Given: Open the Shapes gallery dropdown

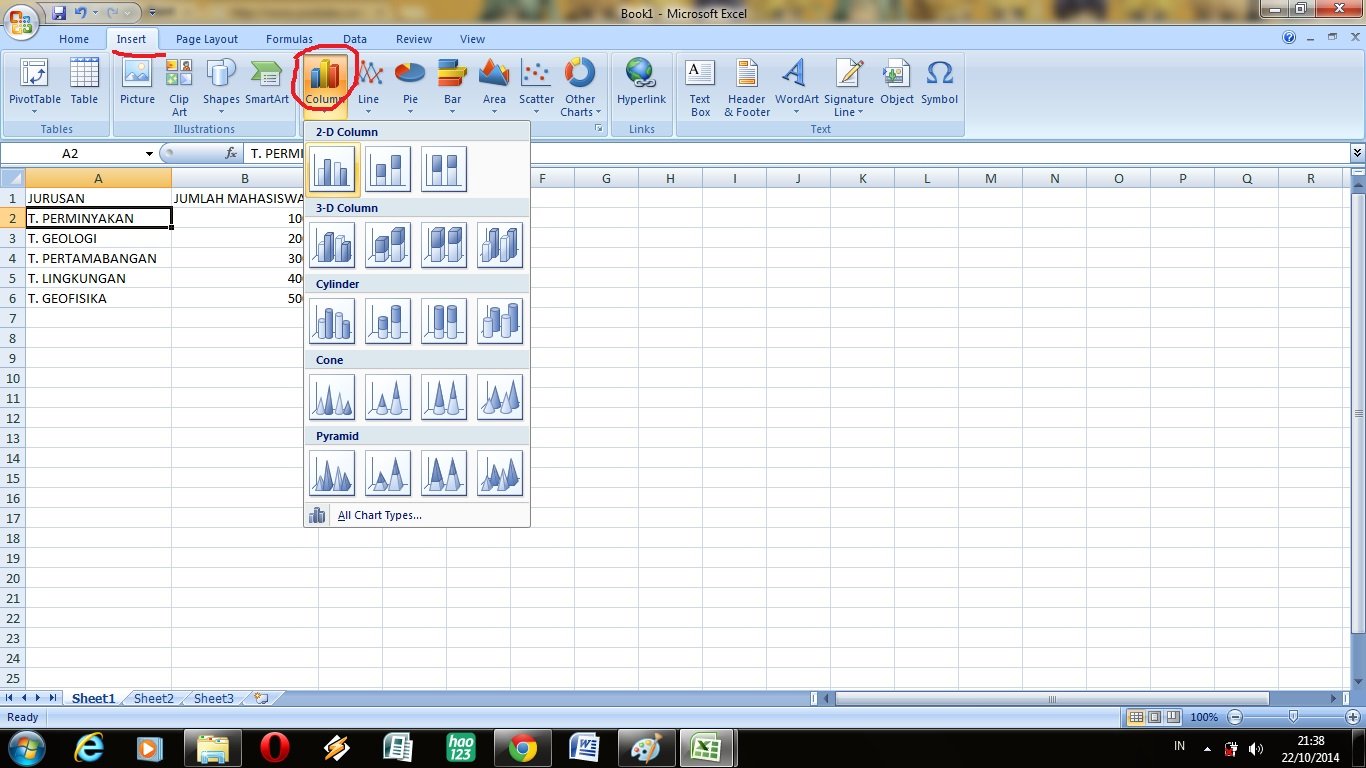Looking at the screenshot, I should 221,87.
